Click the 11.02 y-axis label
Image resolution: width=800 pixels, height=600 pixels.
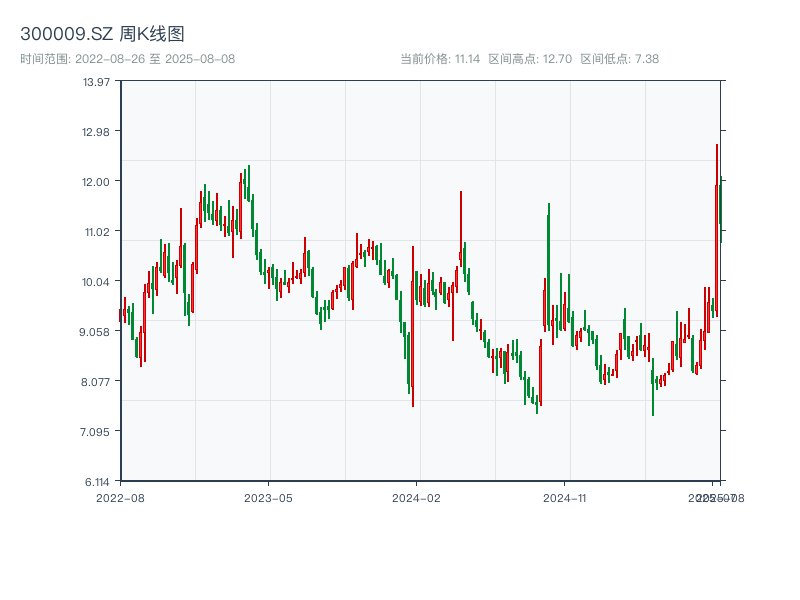(96, 231)
